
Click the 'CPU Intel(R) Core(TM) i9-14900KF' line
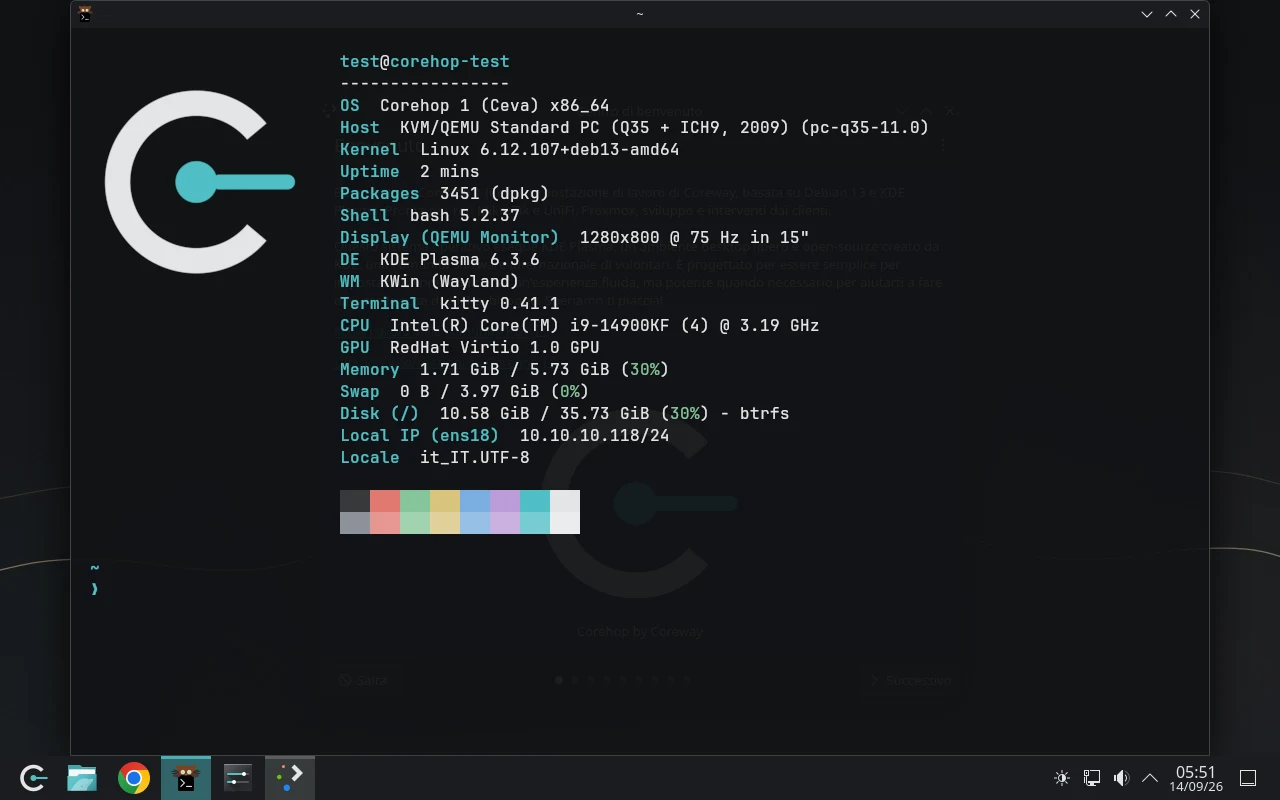pos(580,326)
